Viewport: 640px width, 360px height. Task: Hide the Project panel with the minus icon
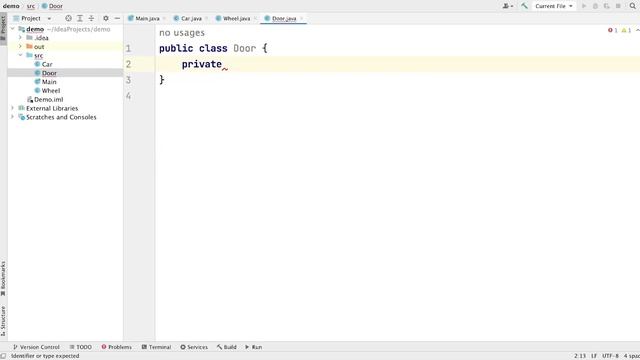click(117, 18)
